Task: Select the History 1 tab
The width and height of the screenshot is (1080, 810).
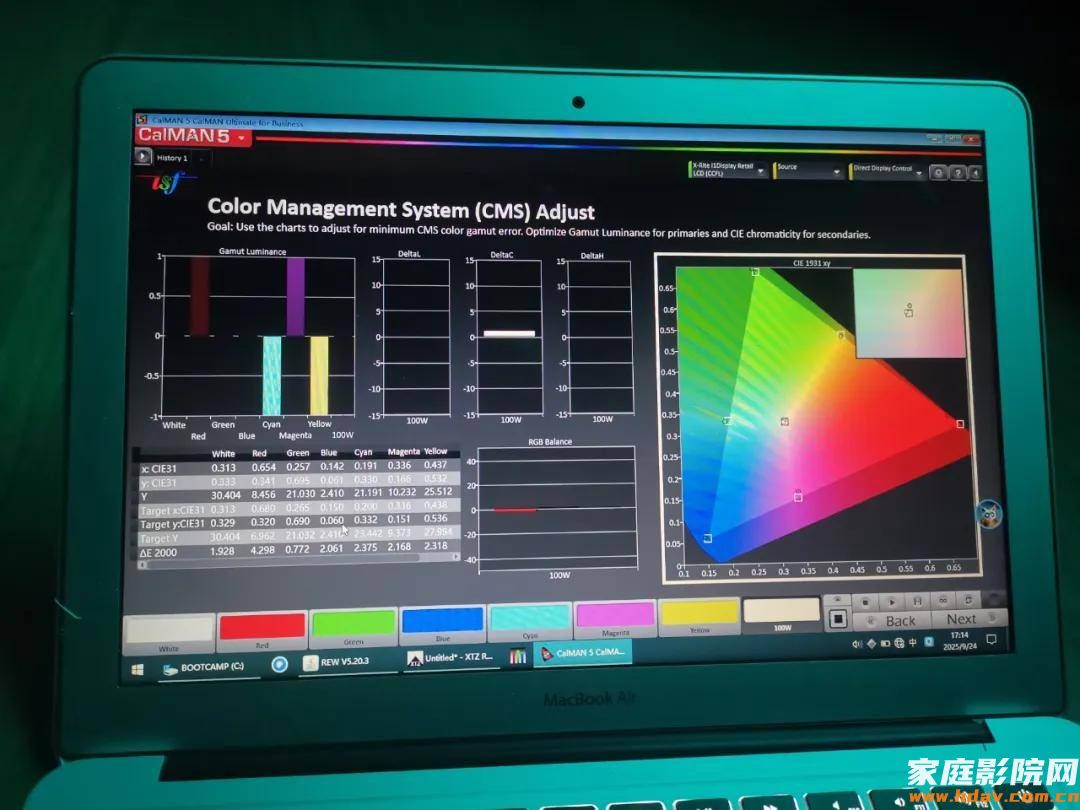Action: [172, 158]
